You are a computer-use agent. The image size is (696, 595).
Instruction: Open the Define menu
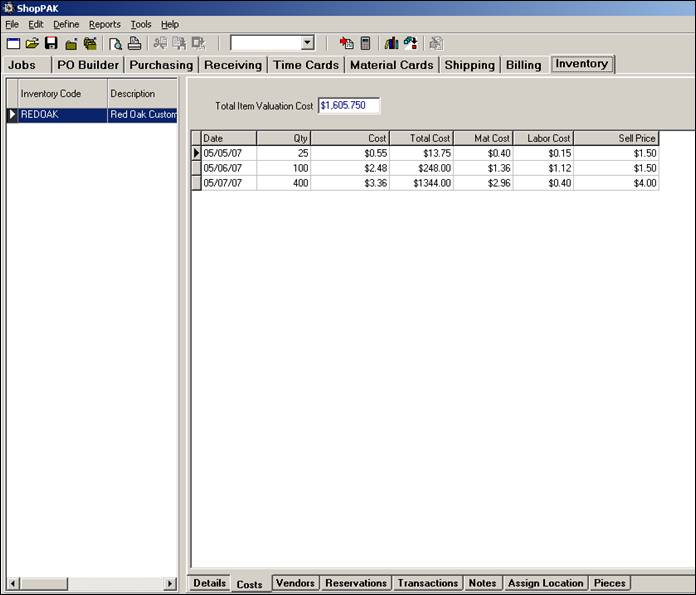point(66,24)
